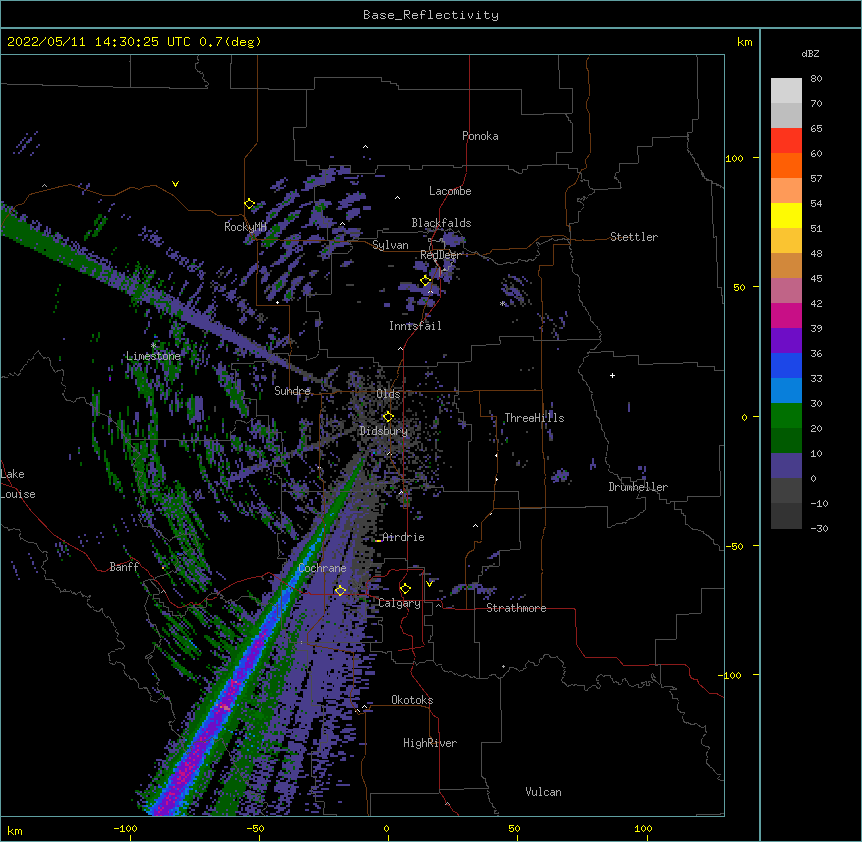Click the 45 value in dBZ legend
This screenshot has height=842, width=862.
pyautogui.click(x=816, y=279)
